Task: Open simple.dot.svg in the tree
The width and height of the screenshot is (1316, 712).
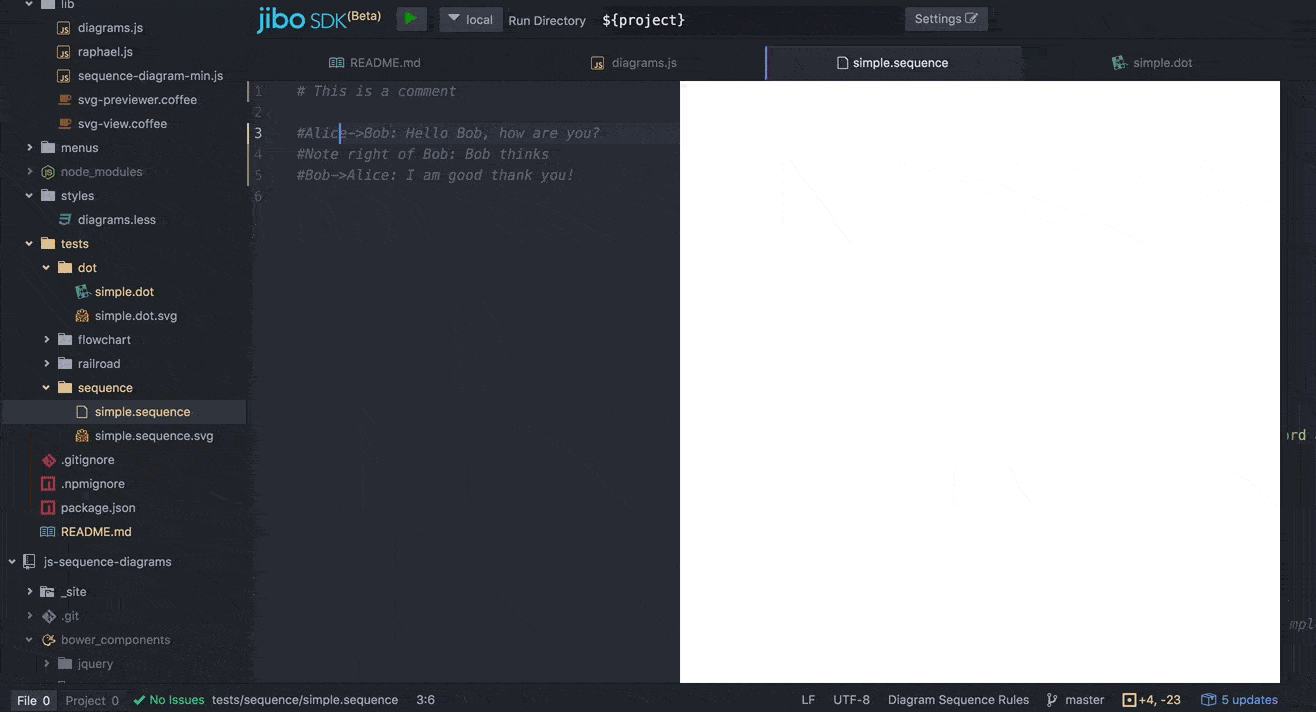Action: (x=136, y=316)
